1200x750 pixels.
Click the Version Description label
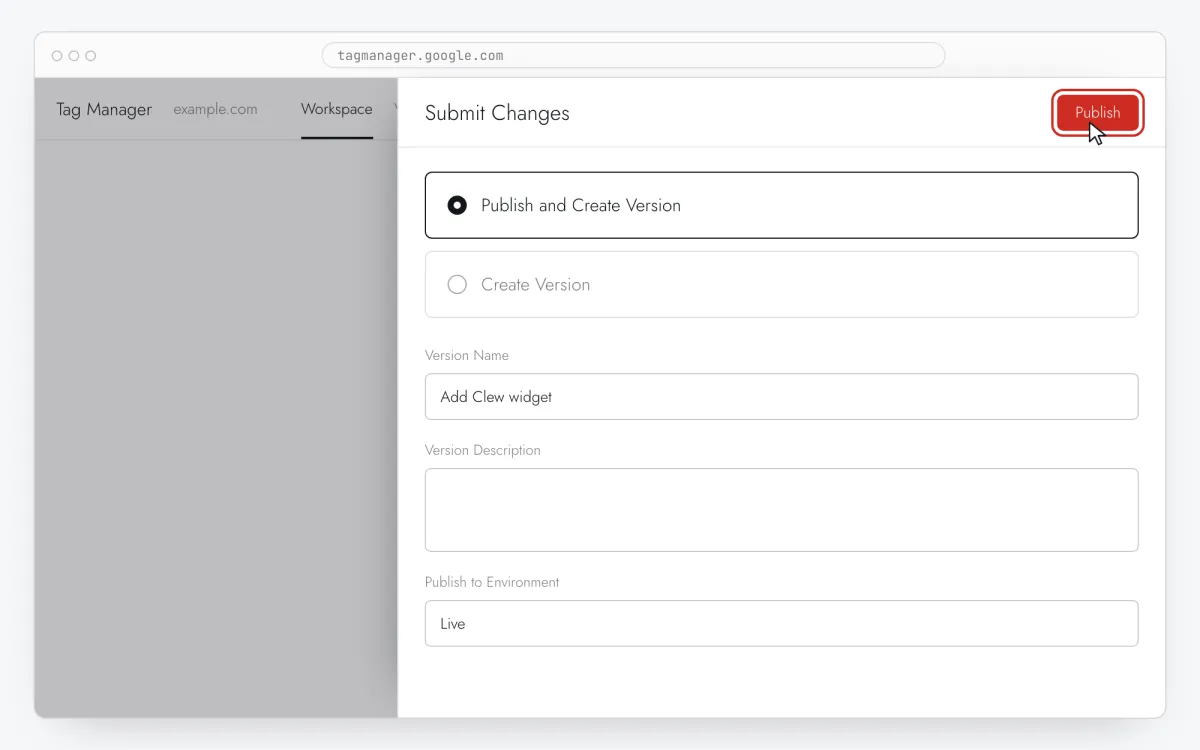[483, 450]
